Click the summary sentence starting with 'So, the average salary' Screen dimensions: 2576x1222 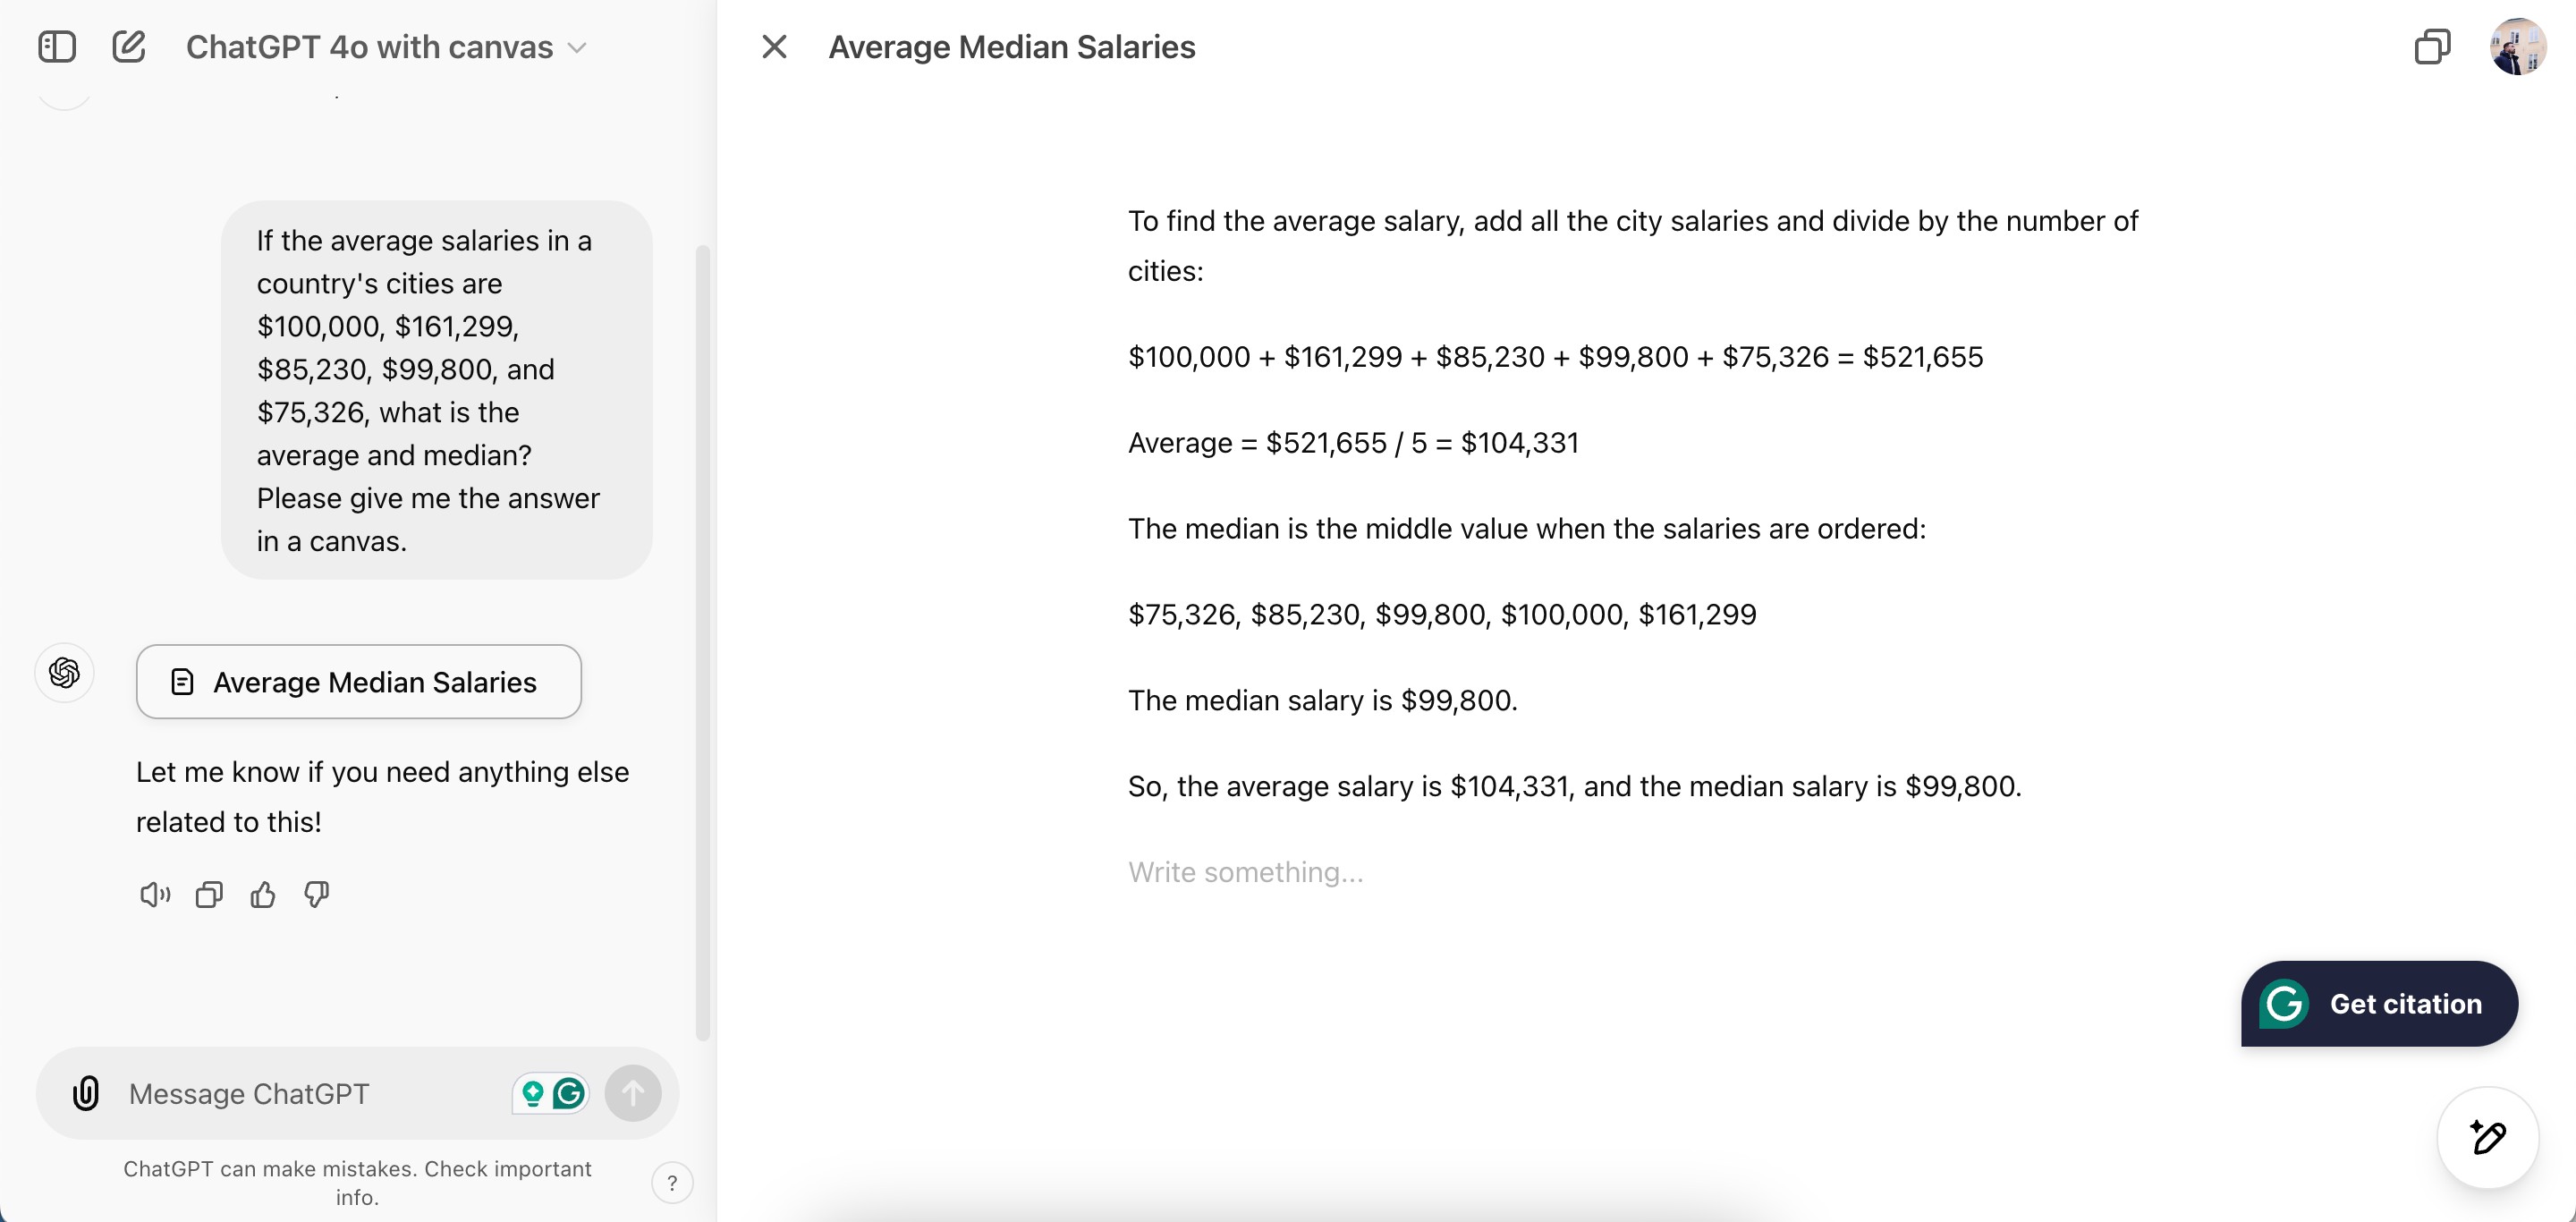coord(1574,786)
